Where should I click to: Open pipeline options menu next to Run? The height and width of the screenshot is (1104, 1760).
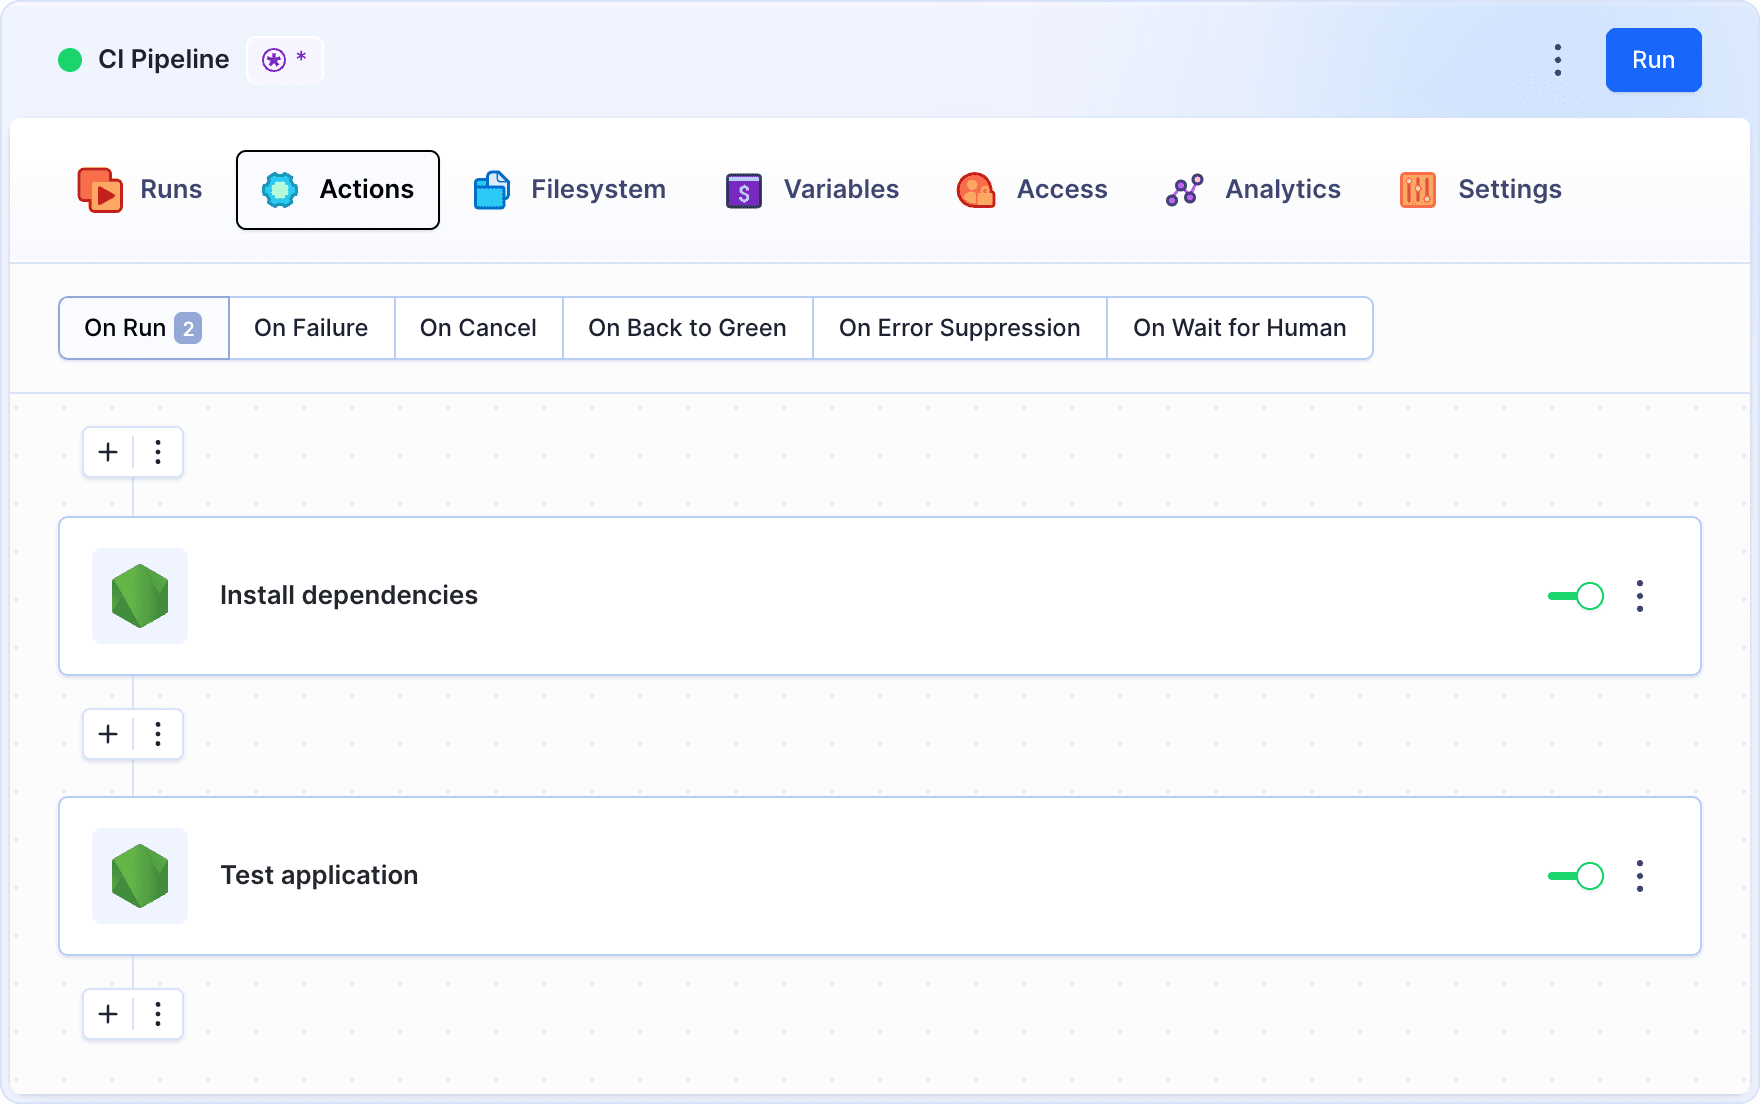click(1557, 60)
